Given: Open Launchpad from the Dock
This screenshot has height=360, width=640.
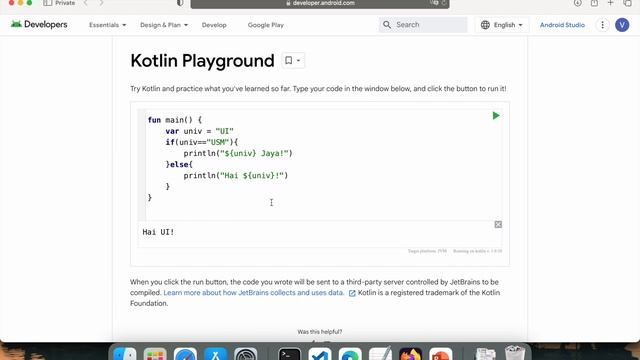Looking at the screenshot, I should click(155, 354).
